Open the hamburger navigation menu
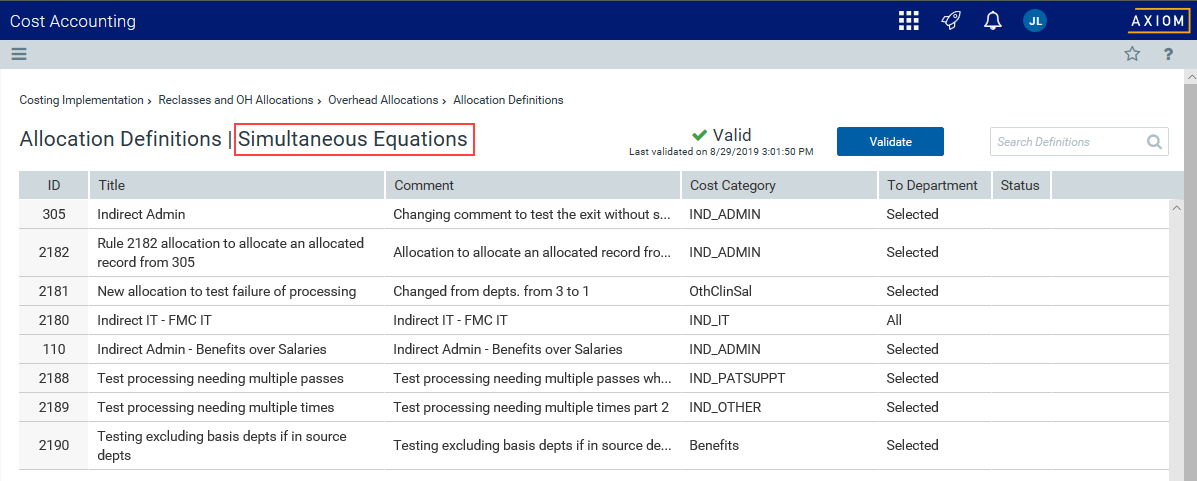This screenshot has height=481, width=1197. click(x=19, y=54)
